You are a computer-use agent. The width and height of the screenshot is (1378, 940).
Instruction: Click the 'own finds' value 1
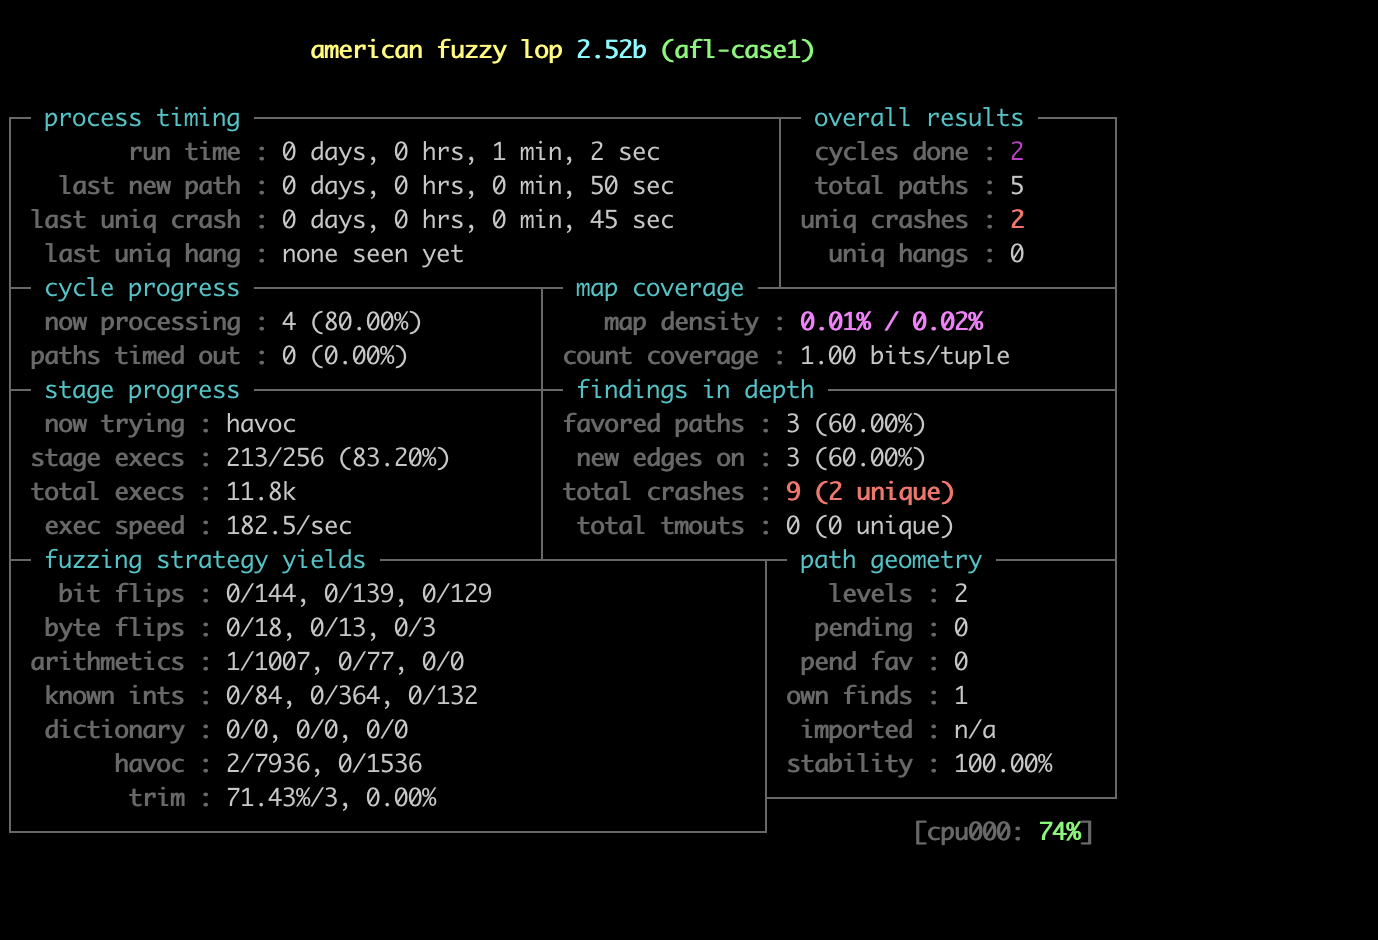961,696
